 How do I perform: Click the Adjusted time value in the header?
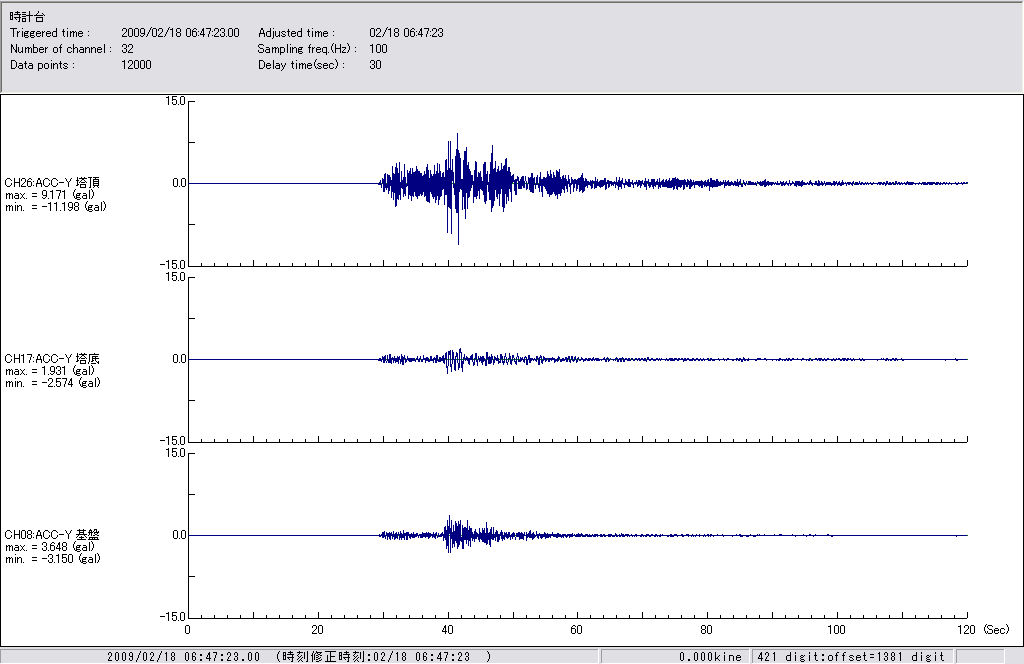(x=406, y=33)
